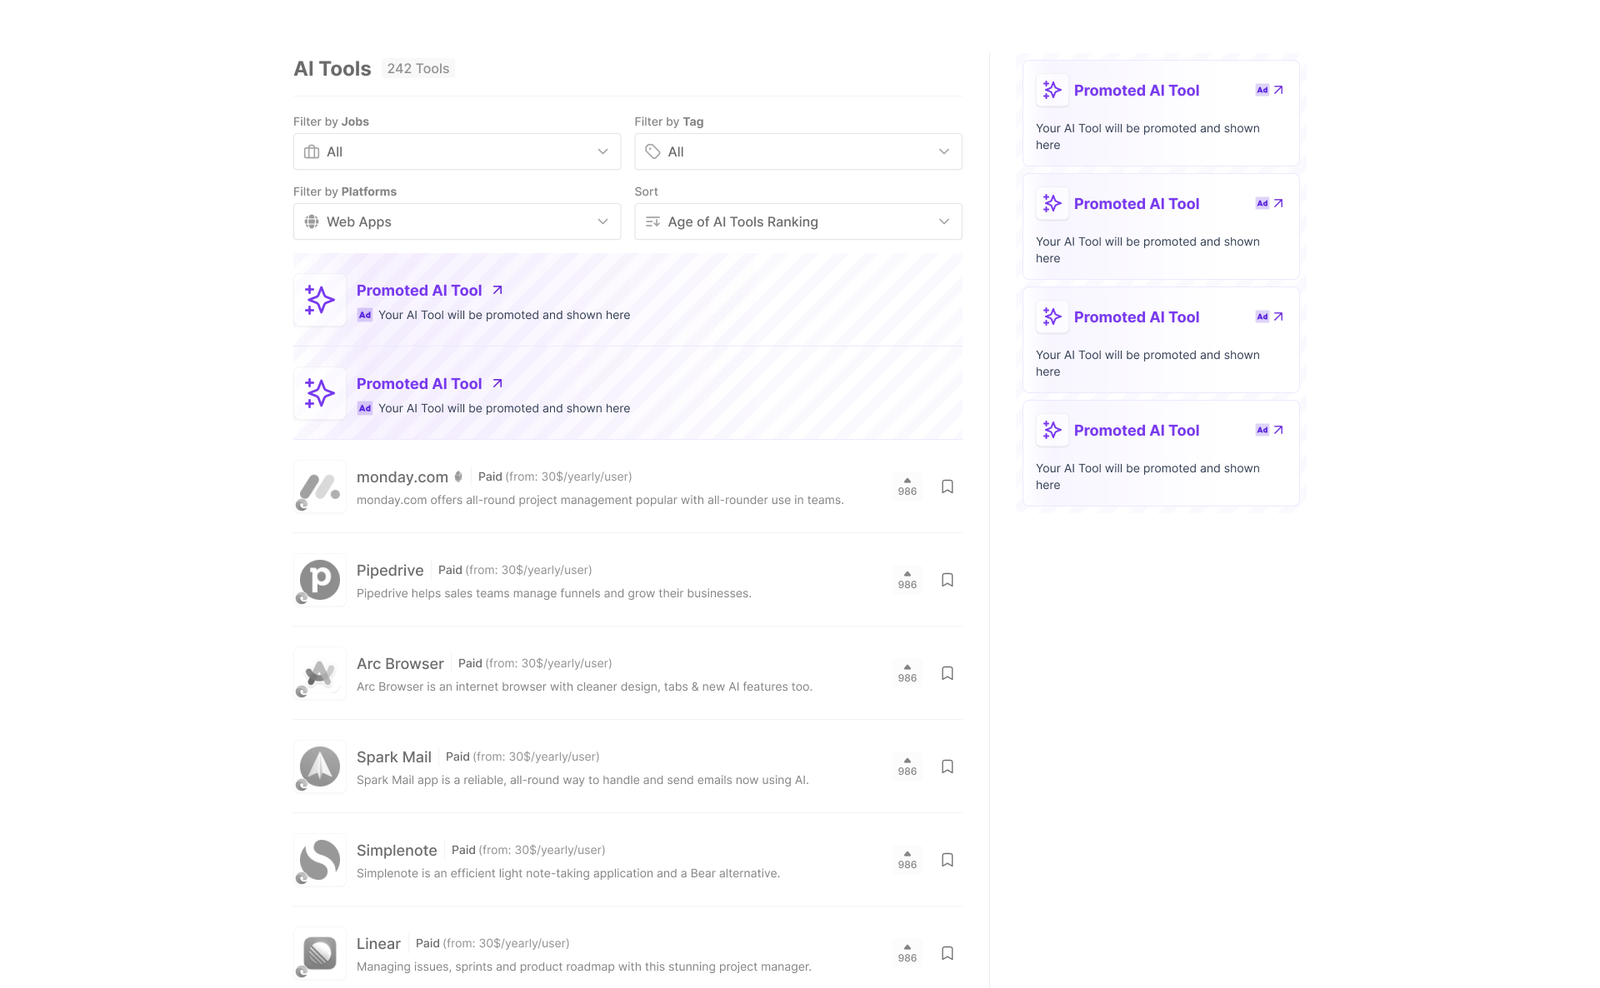The width and height of the screenshot is (1600, 988).
Task: Upvote Simplenote
Action: (907, 860)
